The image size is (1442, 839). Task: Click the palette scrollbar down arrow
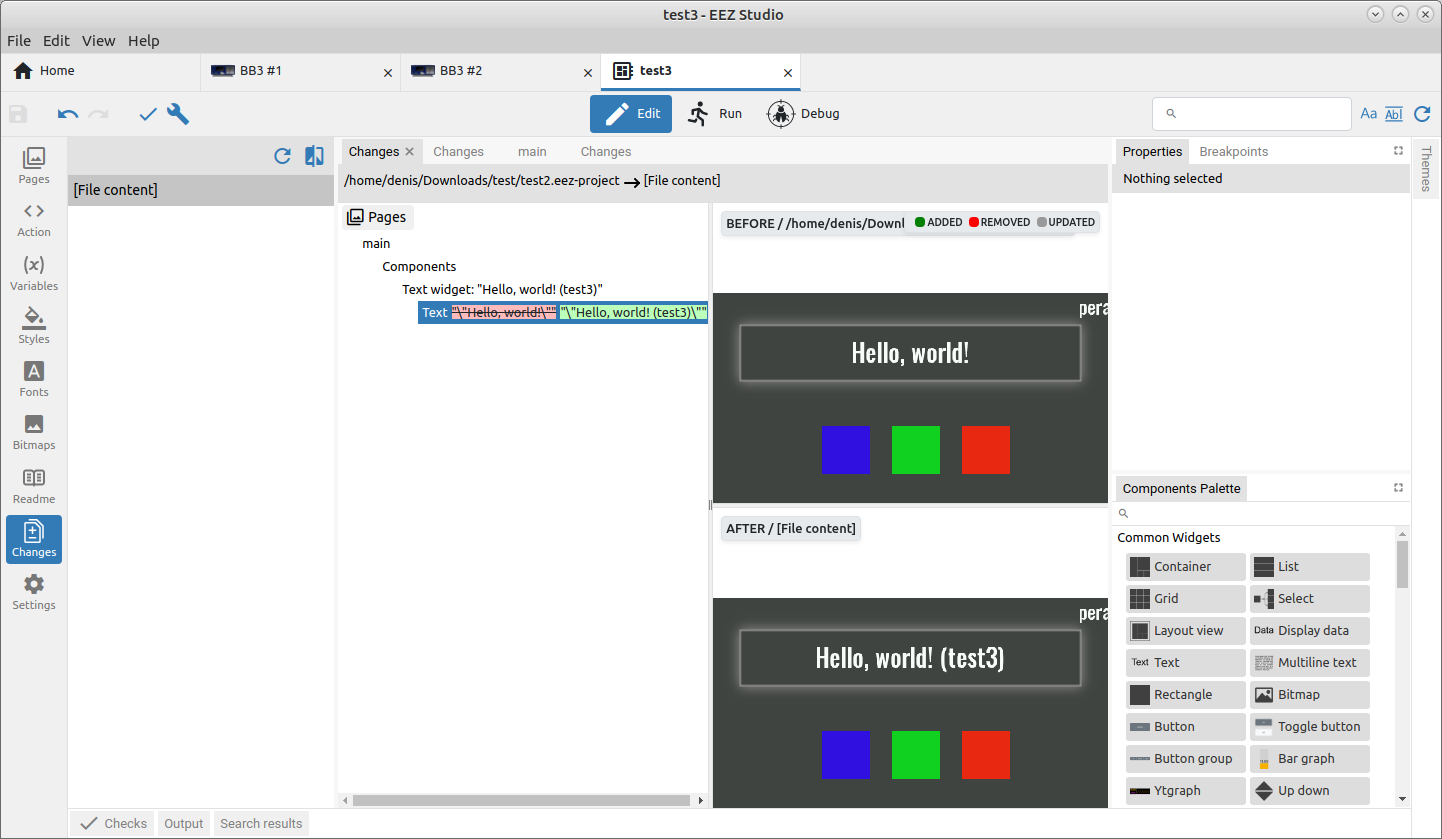pyautogui.click(x=1402, y=799)
